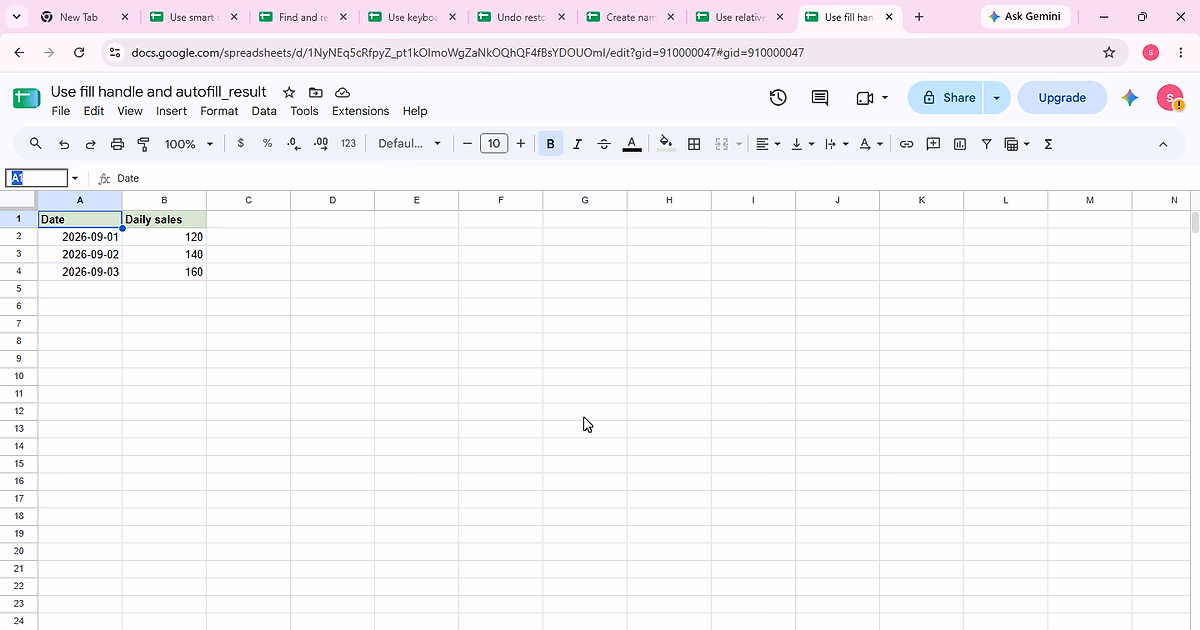
Task: Click the Name box showing A1
Action: [37, 178]
